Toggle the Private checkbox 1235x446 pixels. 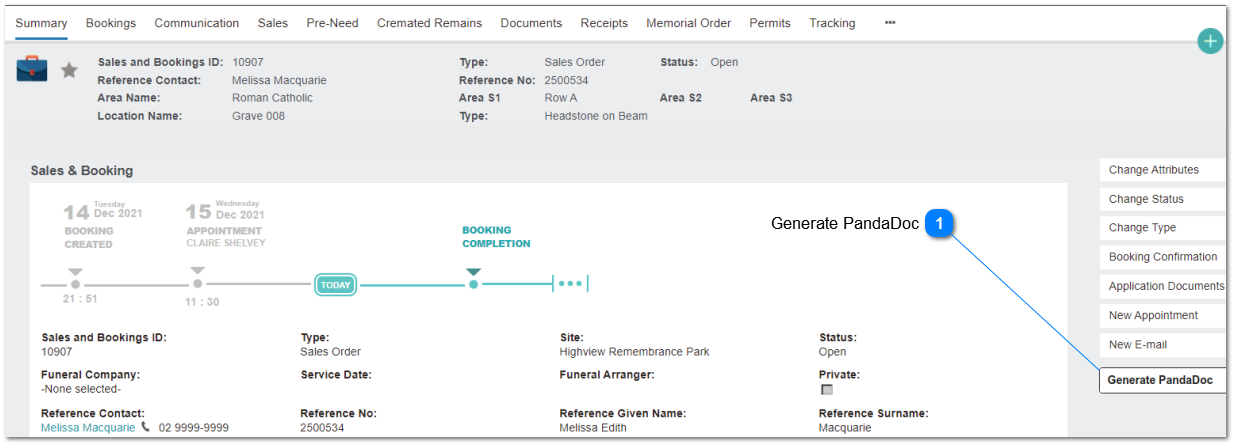click(x=827, y=390)
